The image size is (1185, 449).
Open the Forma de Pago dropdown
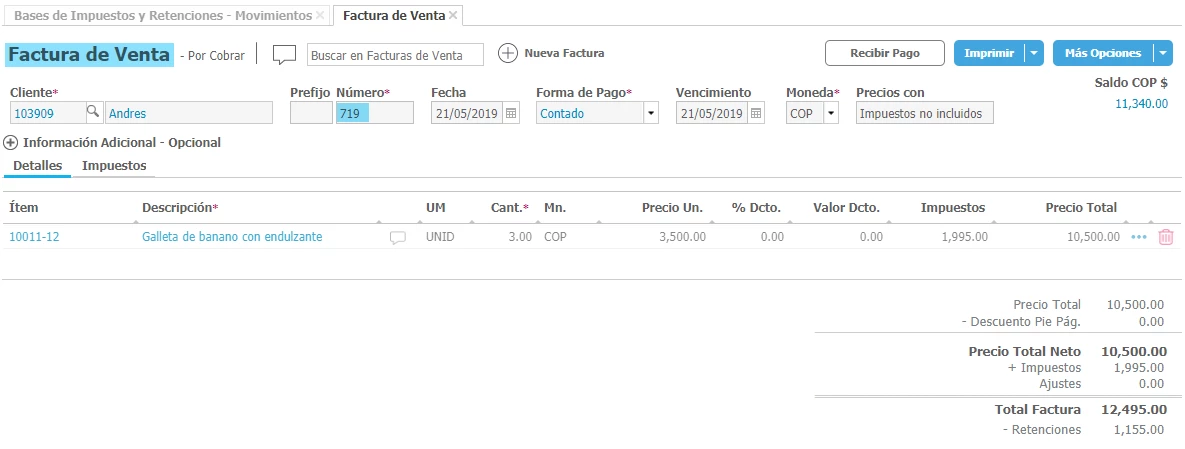[x=652, y=113]
